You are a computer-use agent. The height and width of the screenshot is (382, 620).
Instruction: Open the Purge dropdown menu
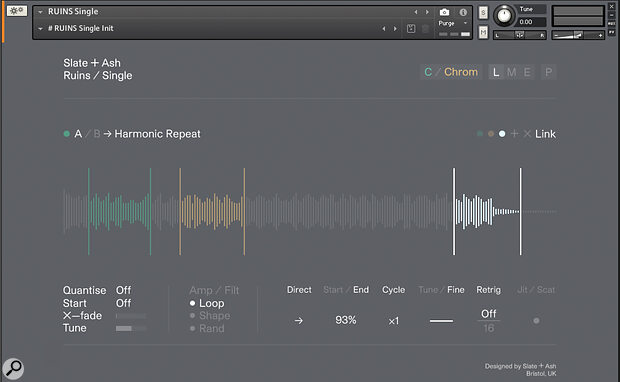453,23
